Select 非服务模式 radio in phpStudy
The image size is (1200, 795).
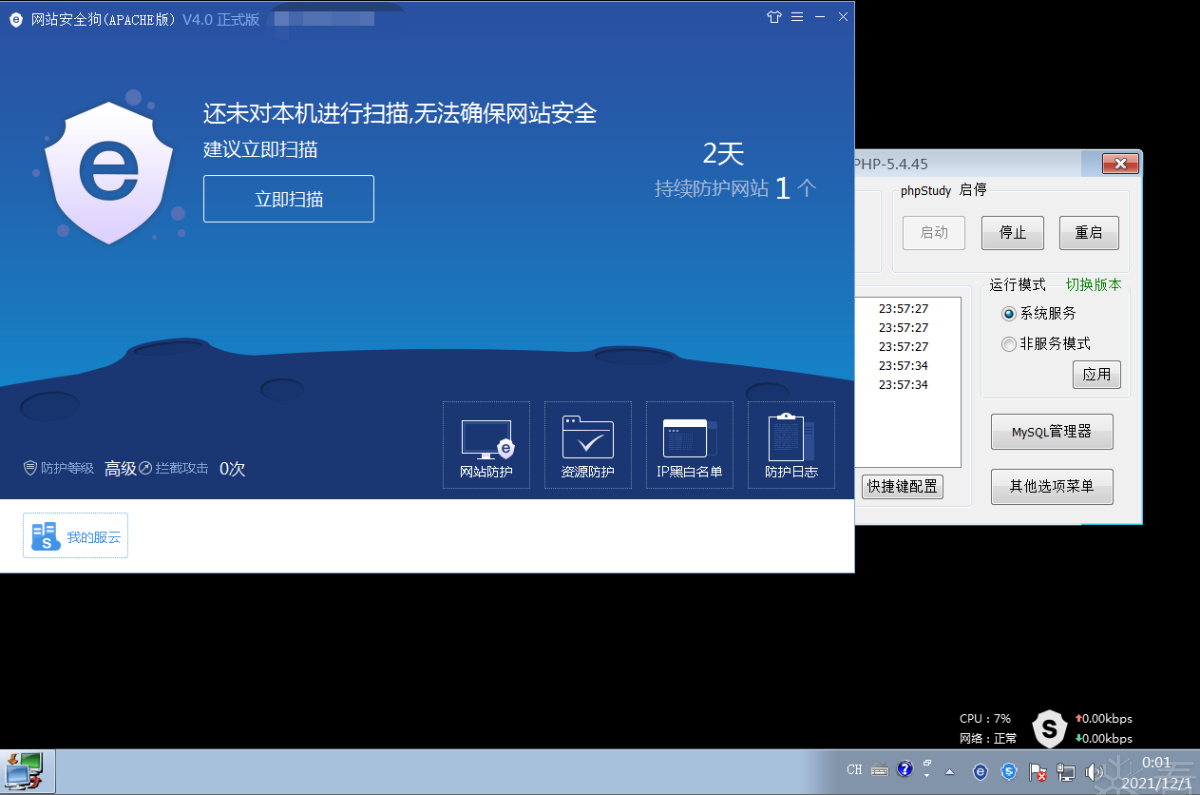(x=1009, y=344)
